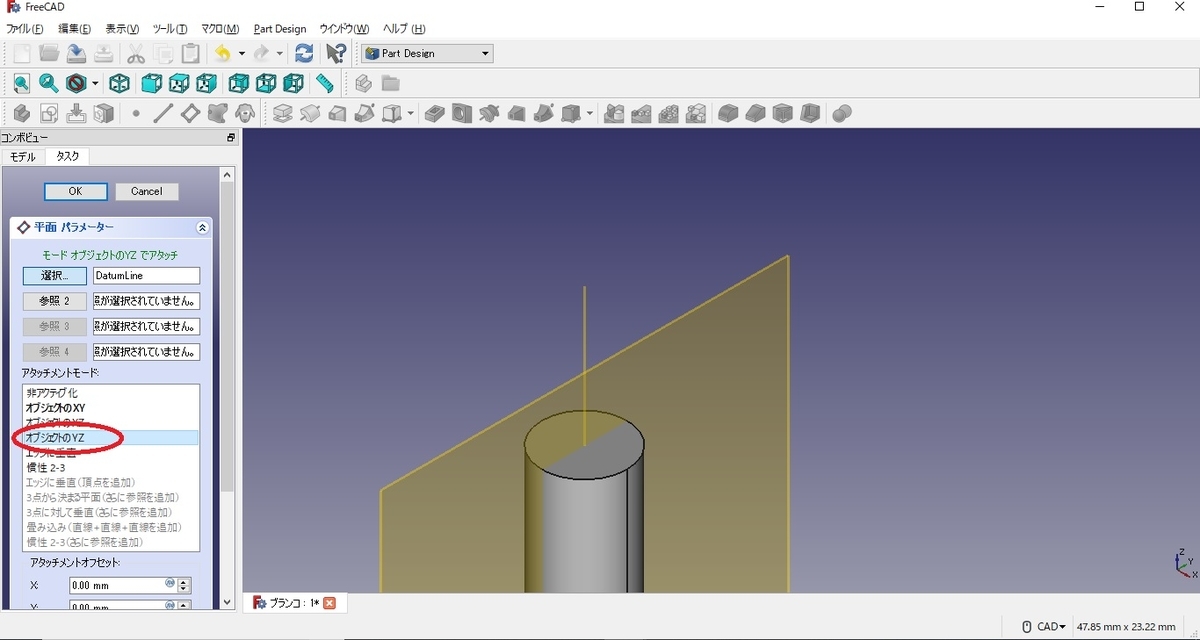Close the ブランコ : 1* document tab

[x=329, y=602]
